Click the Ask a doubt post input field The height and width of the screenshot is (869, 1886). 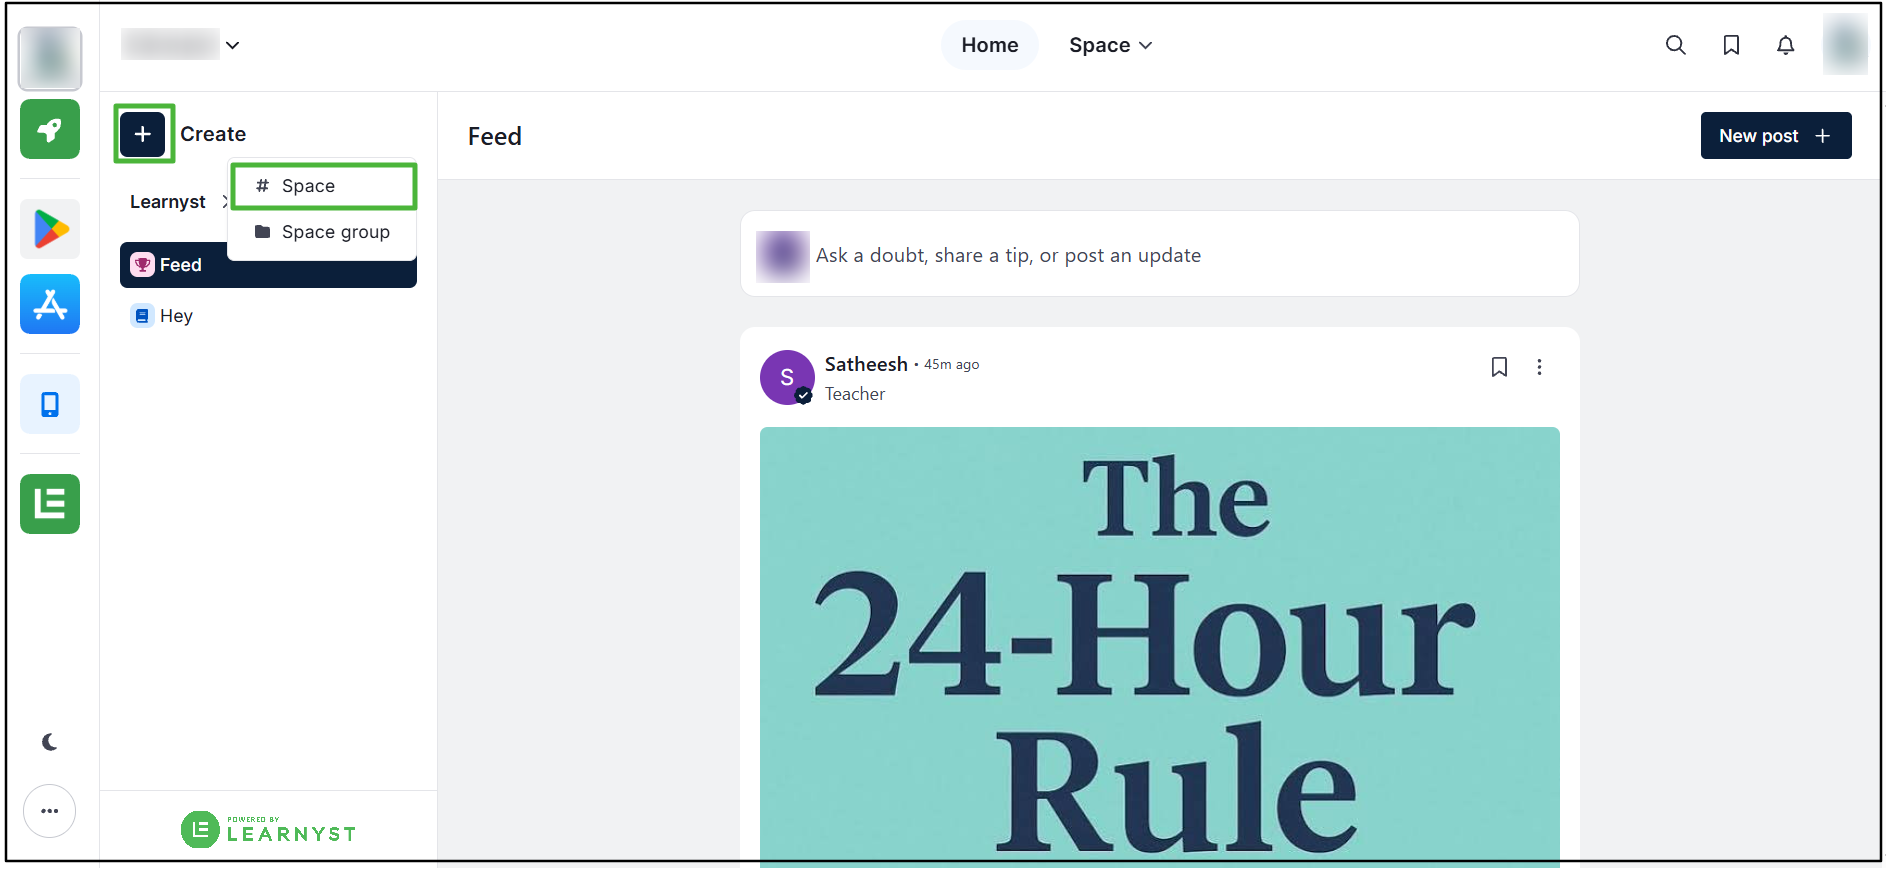tap(1160, 254)
